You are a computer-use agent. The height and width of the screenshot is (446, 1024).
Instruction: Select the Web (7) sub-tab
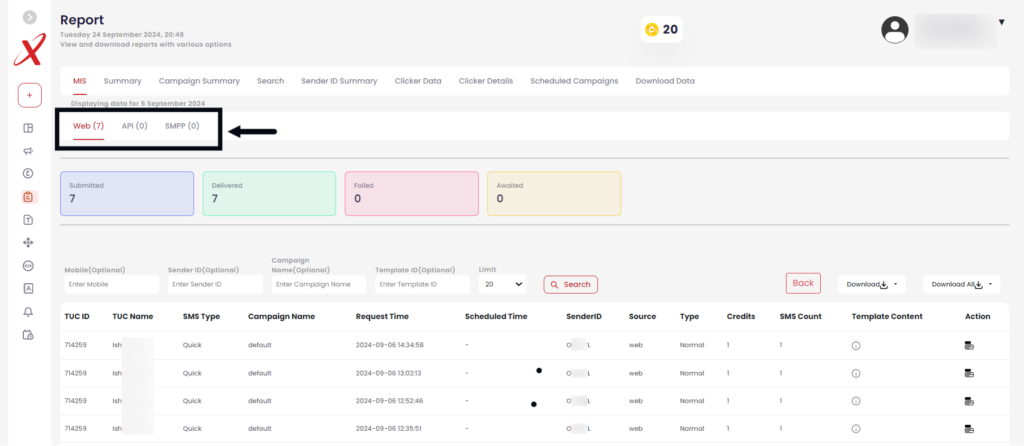coord(88,126)
